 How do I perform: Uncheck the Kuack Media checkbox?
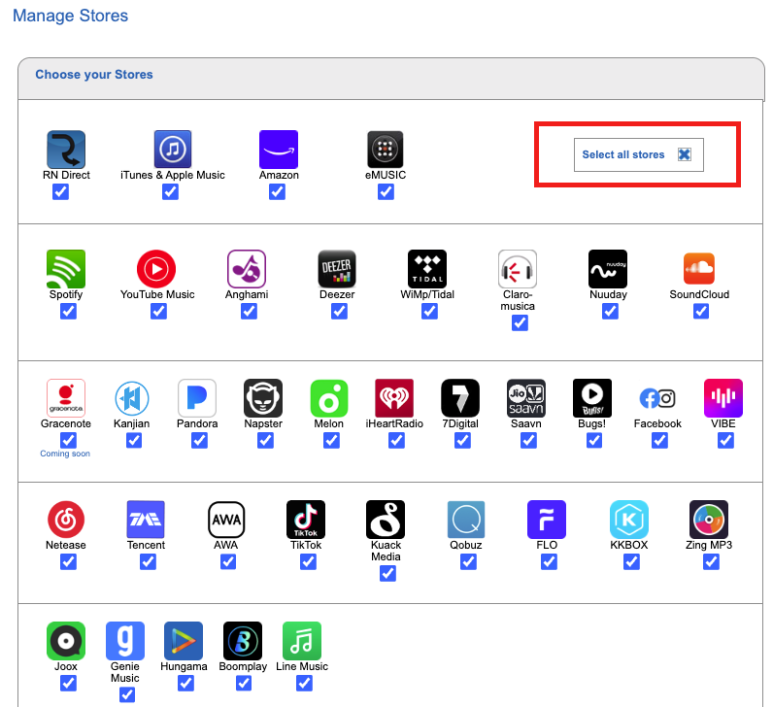coord(388,573)
